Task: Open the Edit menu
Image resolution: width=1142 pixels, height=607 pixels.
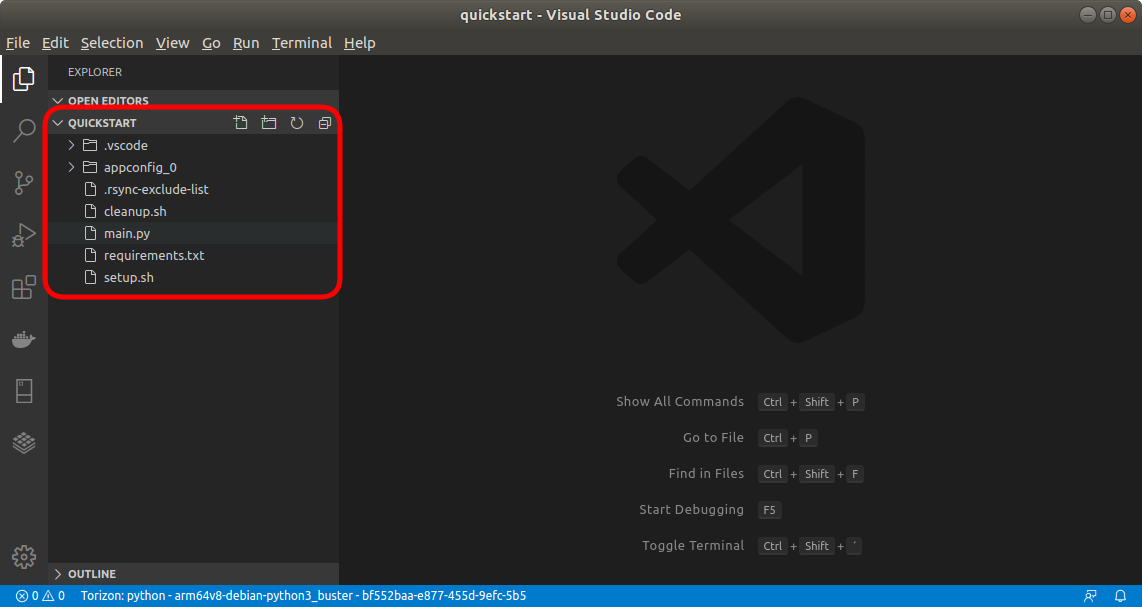Action: coord(55,43)
